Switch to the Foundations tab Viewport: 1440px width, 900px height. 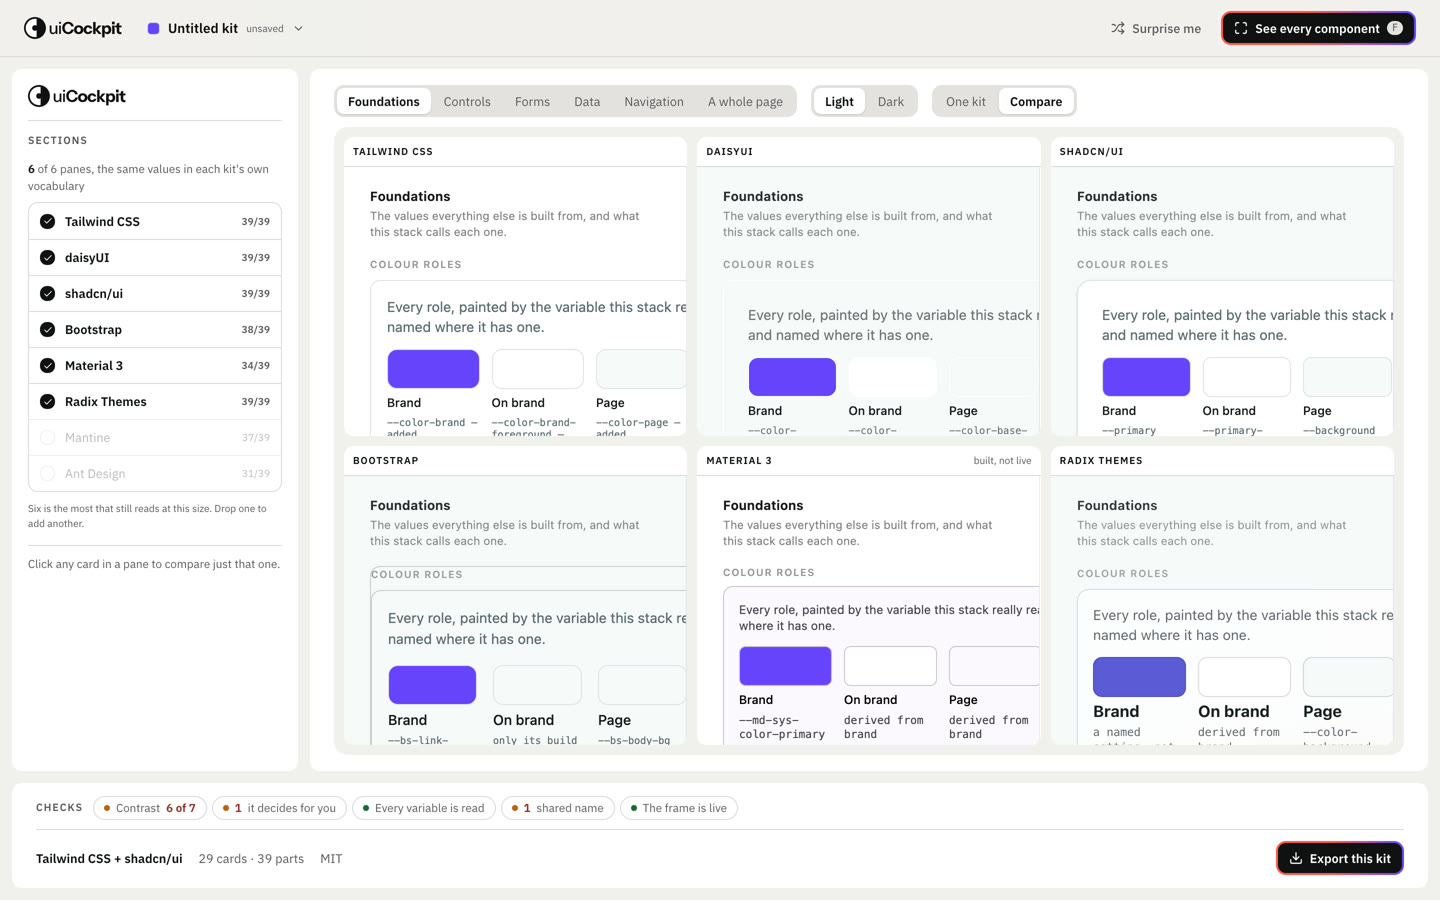384,102
